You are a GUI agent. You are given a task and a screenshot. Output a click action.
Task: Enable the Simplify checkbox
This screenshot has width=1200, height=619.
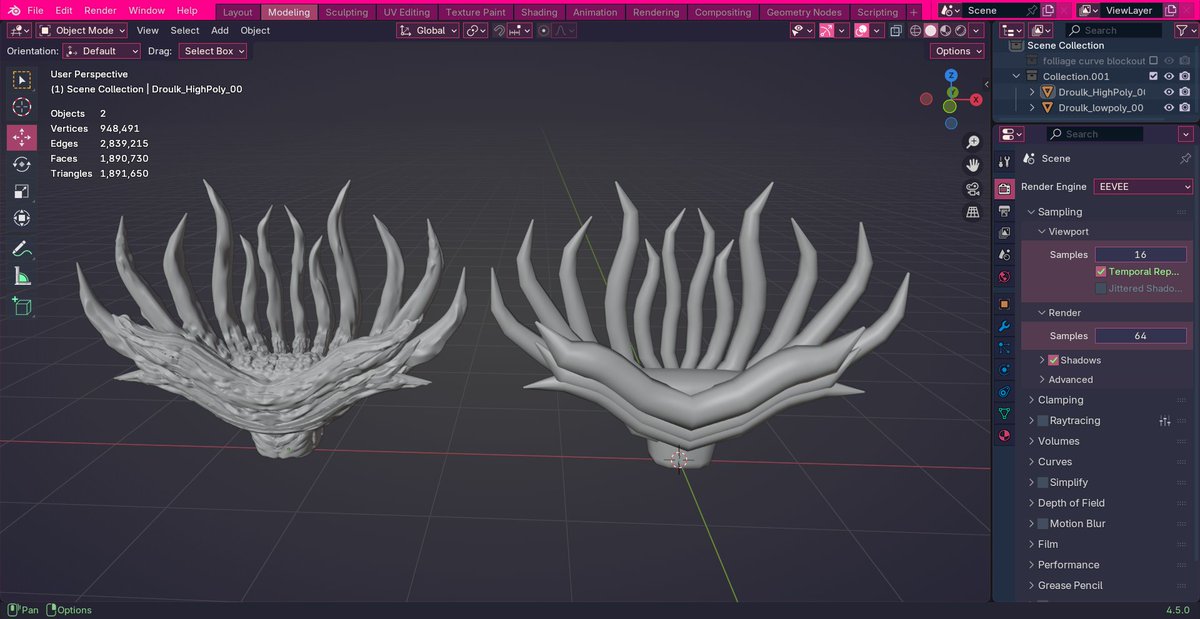pos(1043,482)
